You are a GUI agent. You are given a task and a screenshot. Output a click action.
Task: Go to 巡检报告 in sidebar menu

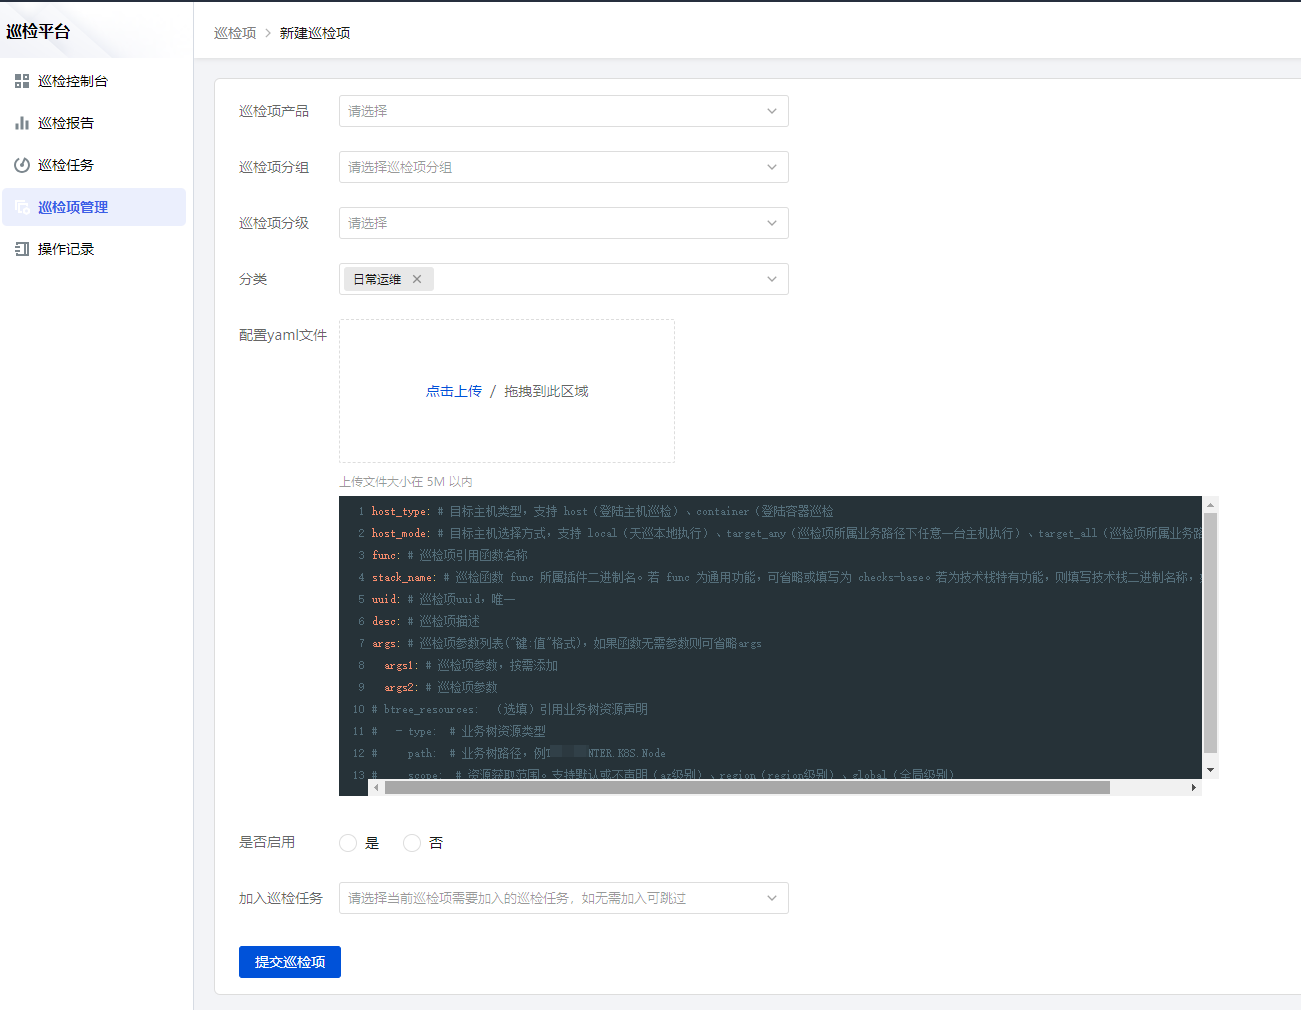click(66, 123)
